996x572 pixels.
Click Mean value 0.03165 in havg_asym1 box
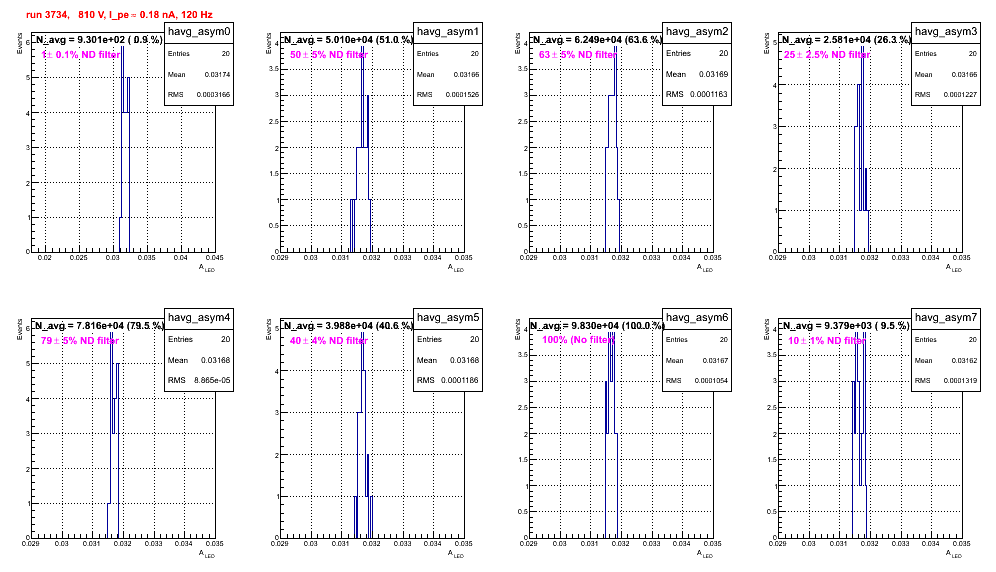pos(466,75)
